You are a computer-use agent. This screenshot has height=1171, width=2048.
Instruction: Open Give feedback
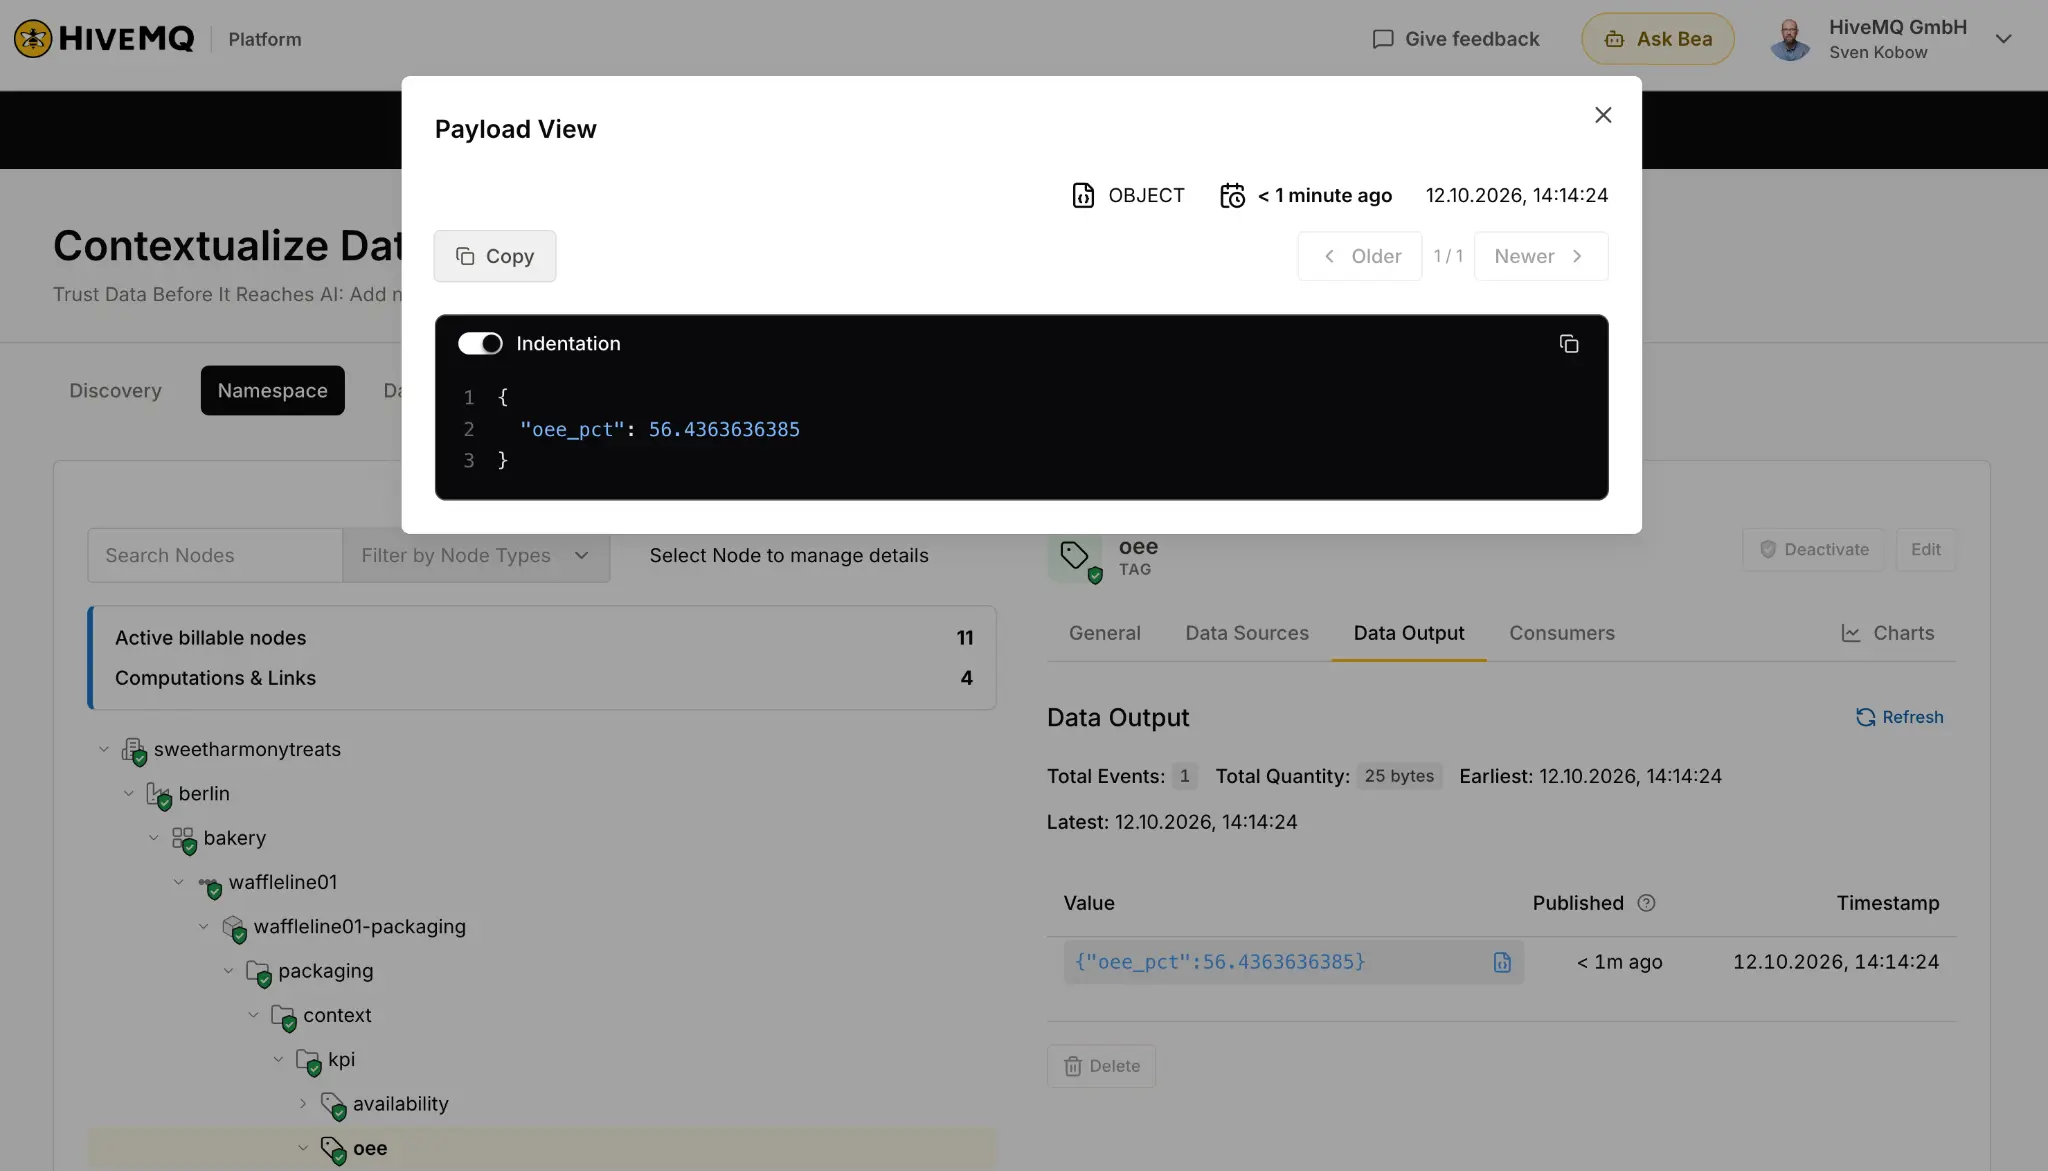point(1455,39)
